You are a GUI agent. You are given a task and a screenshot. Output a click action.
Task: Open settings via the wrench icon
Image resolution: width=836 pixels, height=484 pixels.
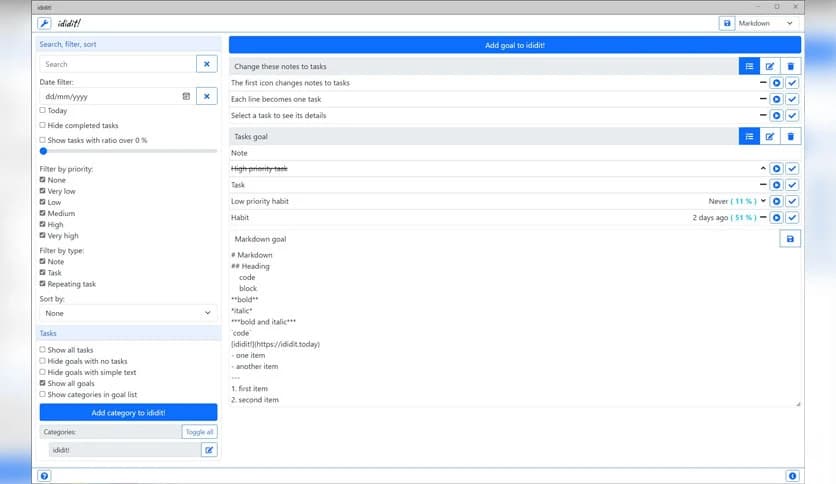click(44, 23)
